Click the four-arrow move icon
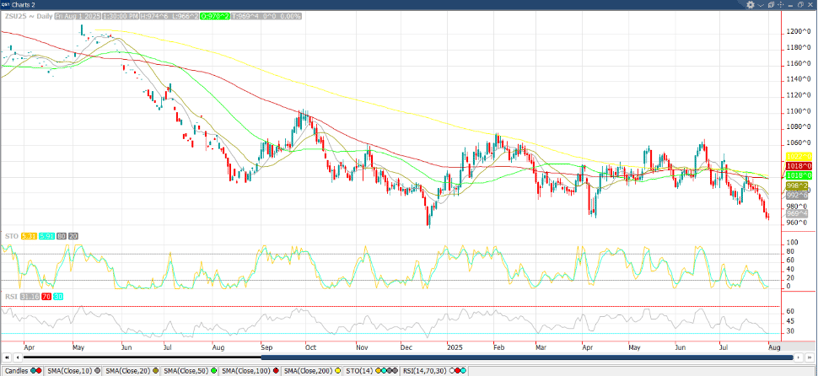 click(780, 5)
